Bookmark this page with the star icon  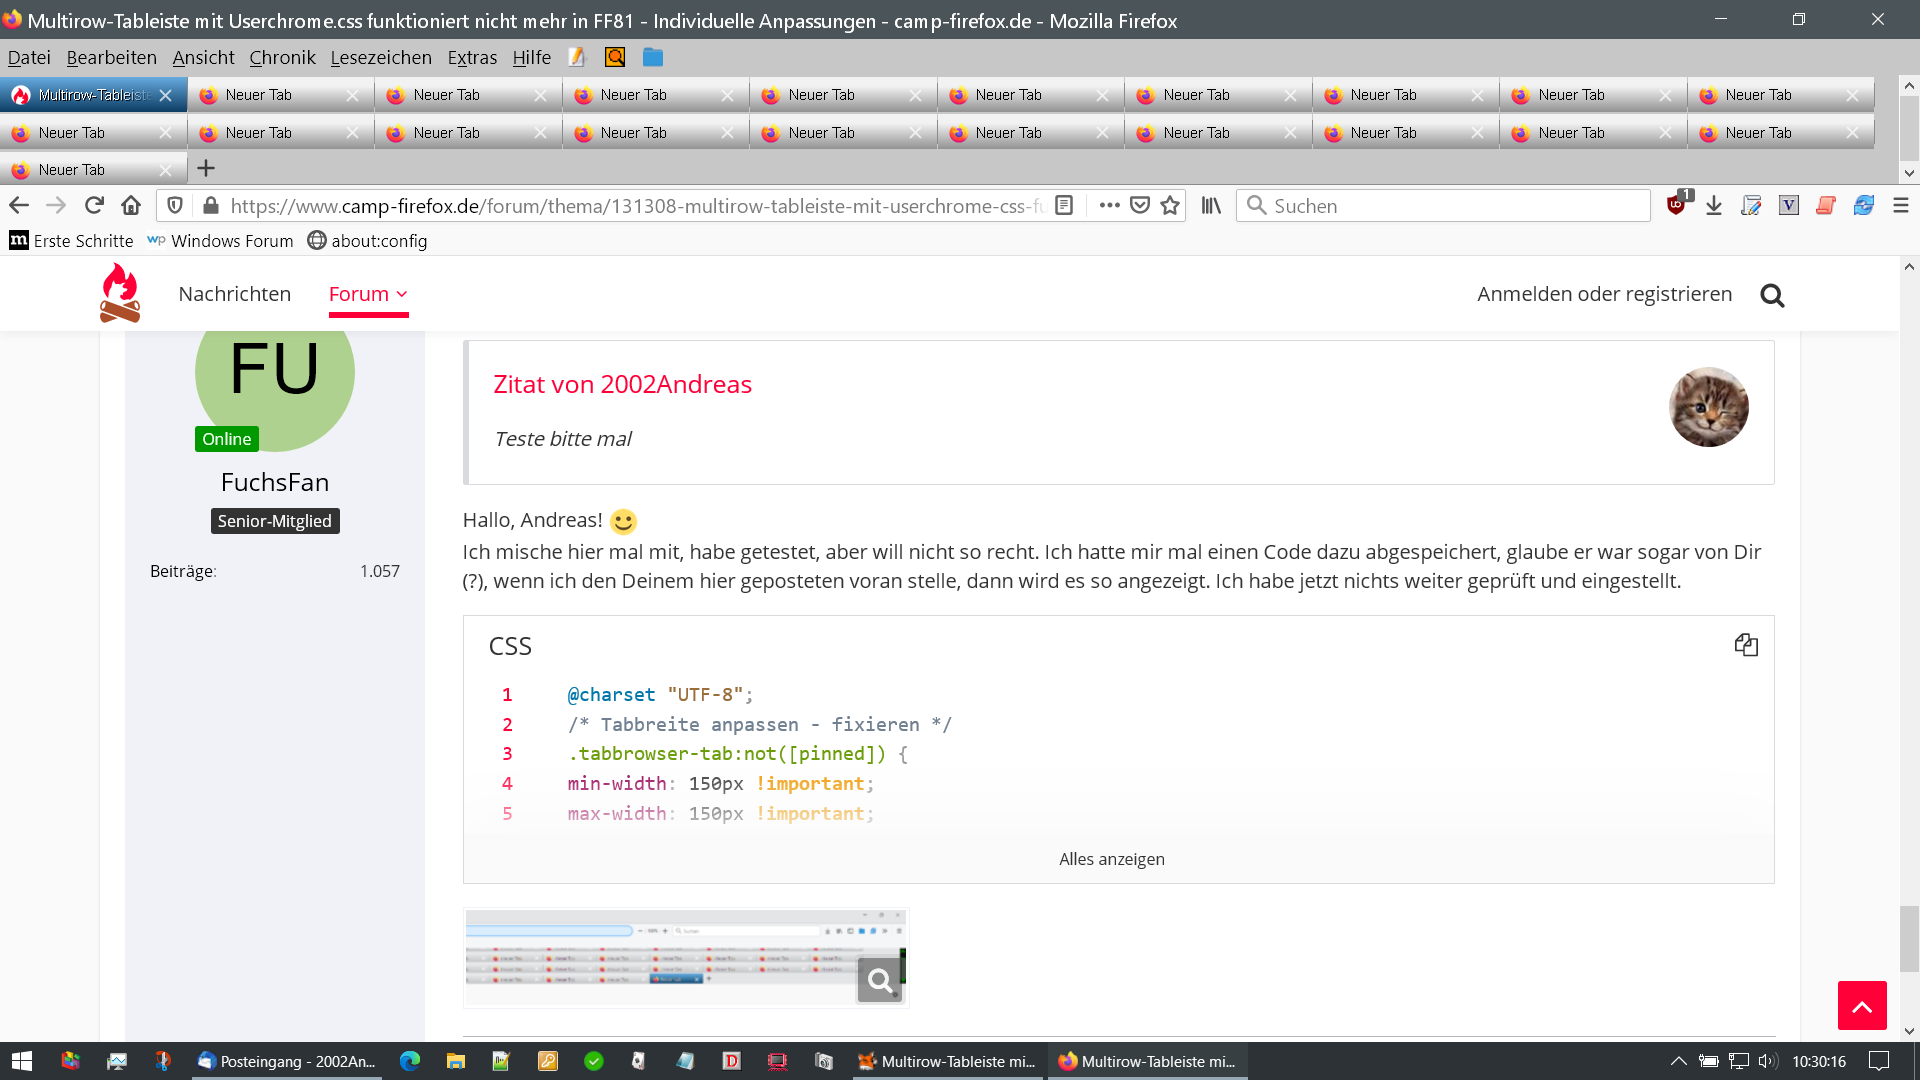[1170, 205]
